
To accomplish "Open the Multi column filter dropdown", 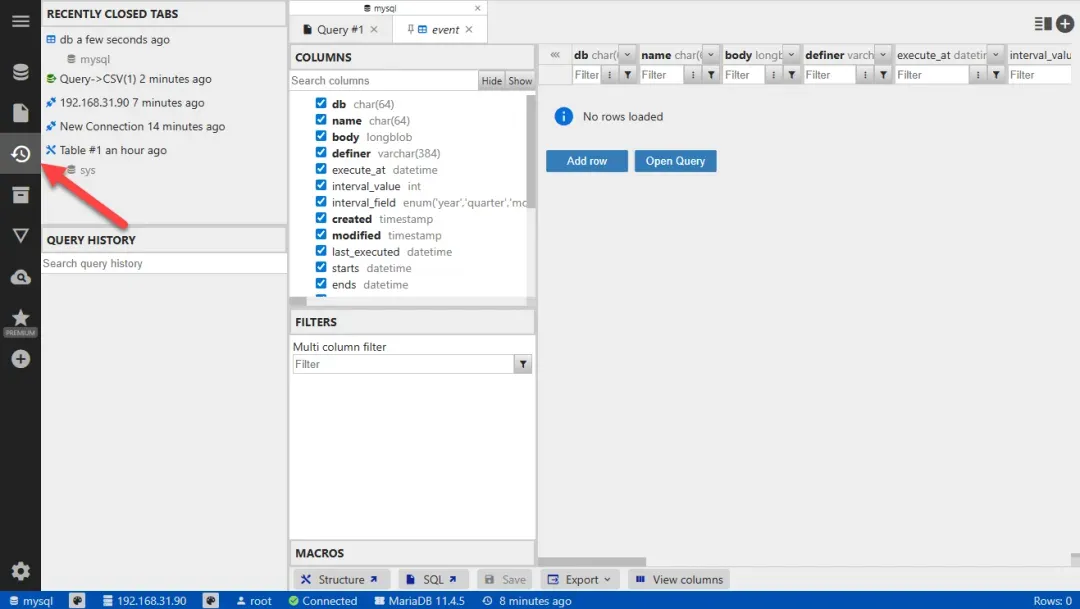I will (x=523, y=365).
